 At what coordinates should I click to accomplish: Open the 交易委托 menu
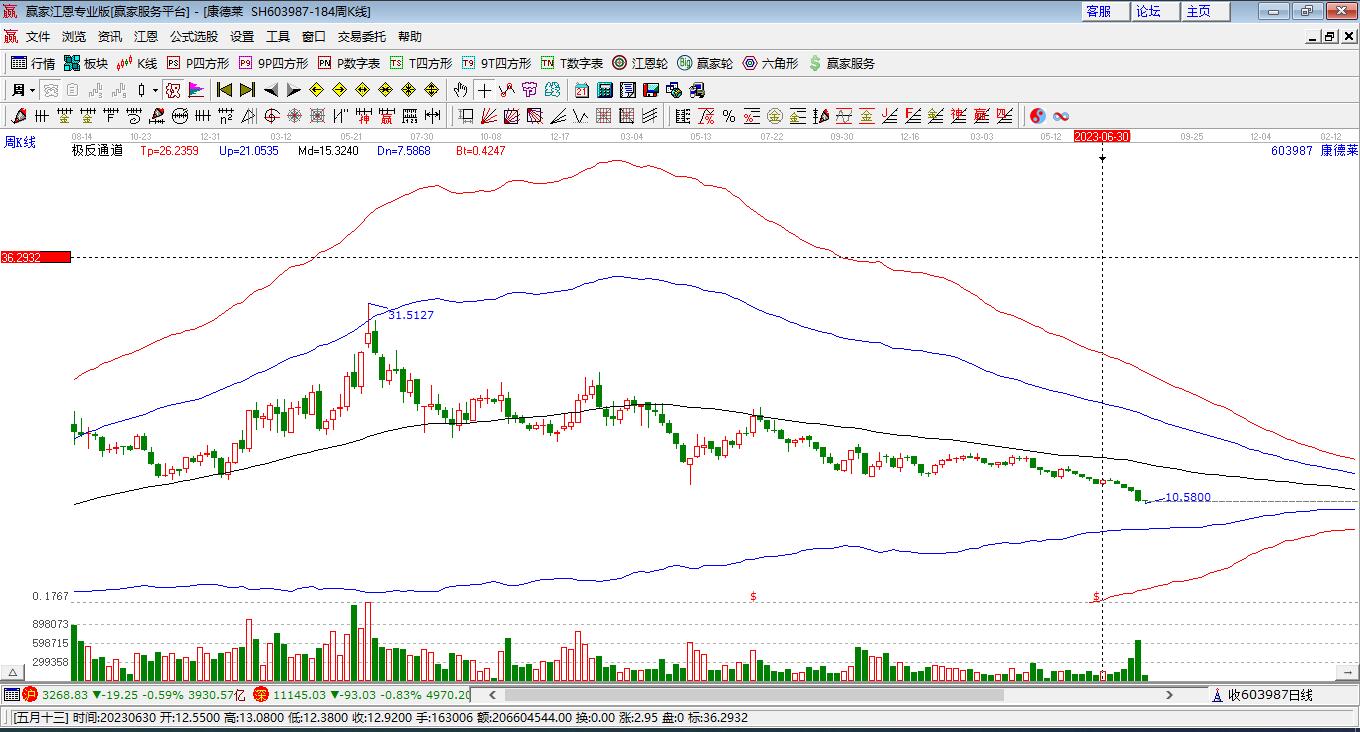[x=361, y=36]
